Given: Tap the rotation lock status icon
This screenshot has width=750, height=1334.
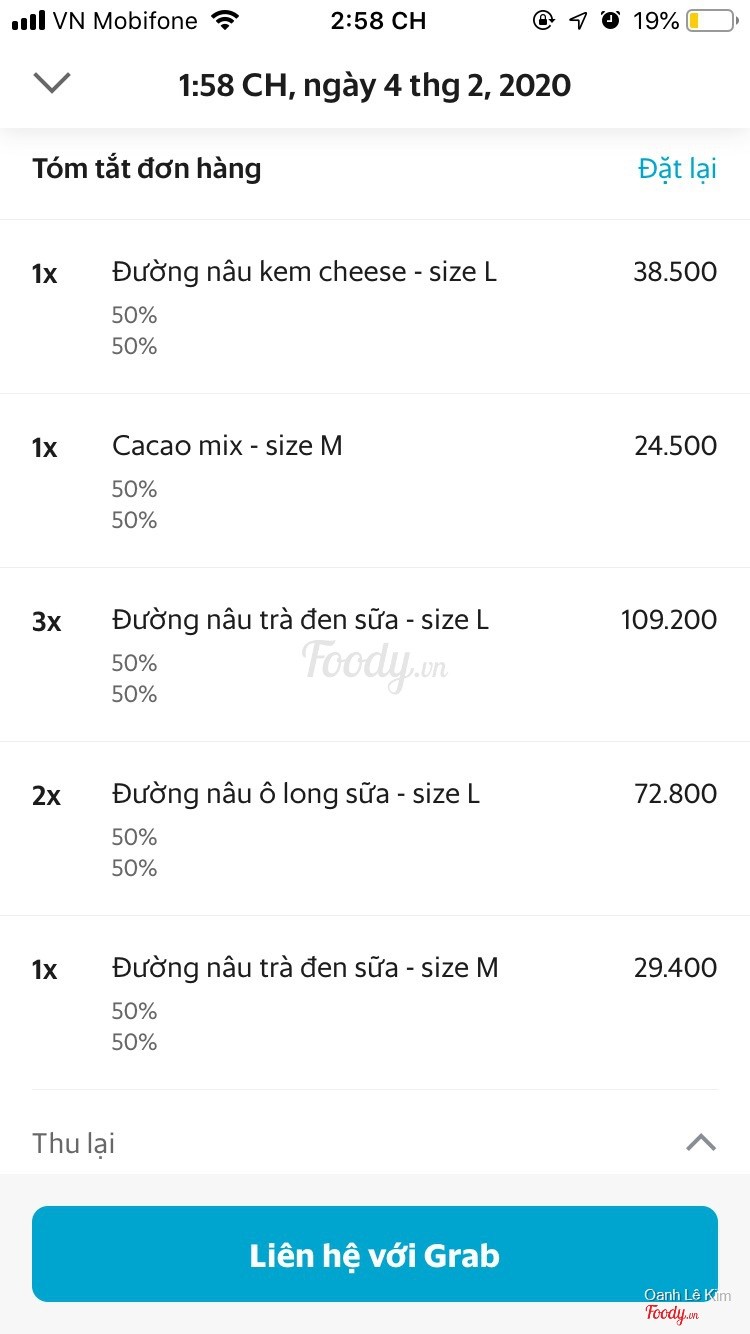Looking at the screenshot, I should (543, 20).
